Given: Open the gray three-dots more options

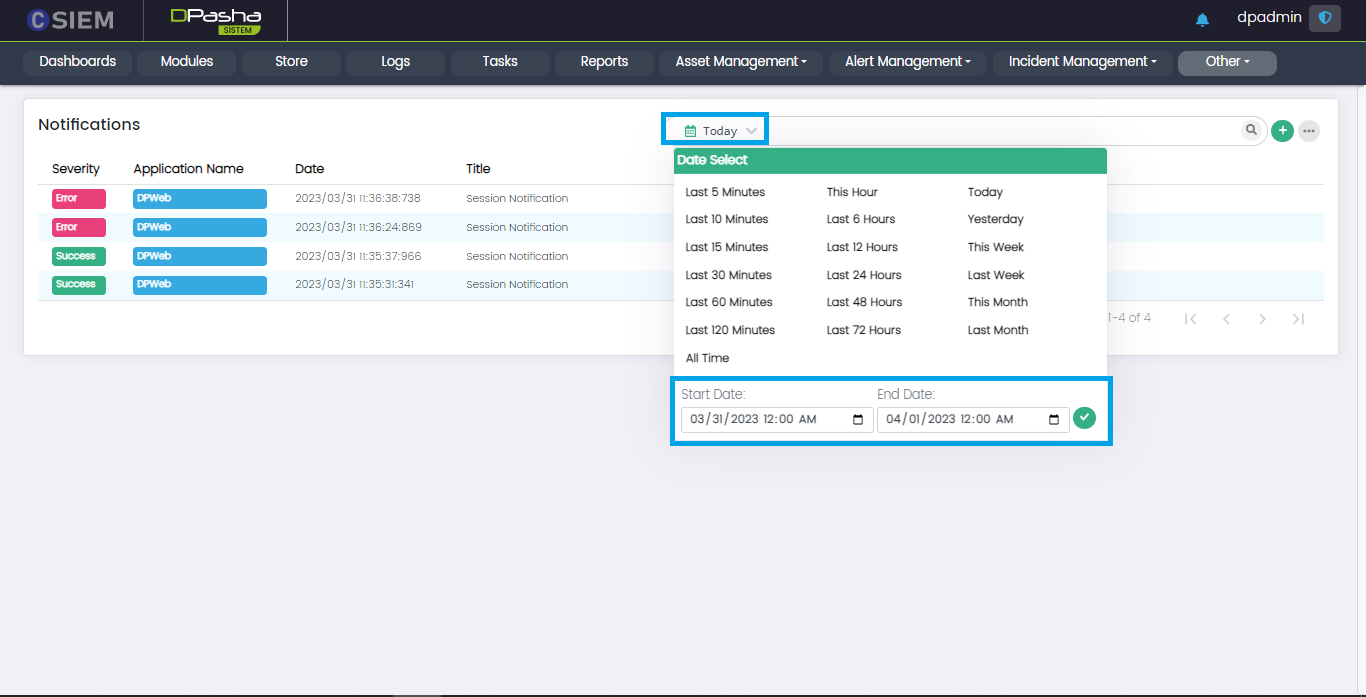Looking at the screenshot, I should 1308,131.
